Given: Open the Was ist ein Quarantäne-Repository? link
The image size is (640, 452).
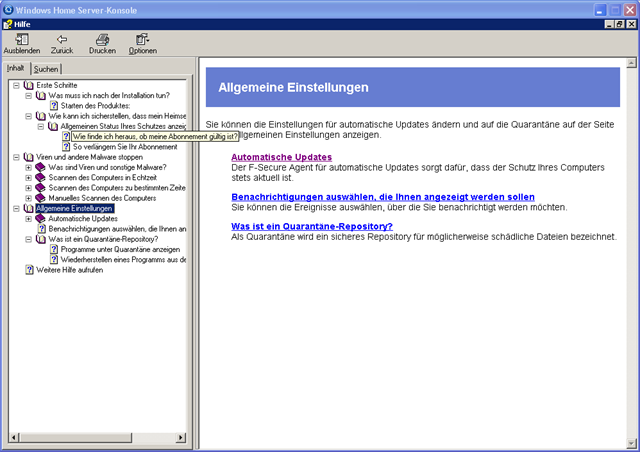Looking at the screenshot, I should coord(312,226).
